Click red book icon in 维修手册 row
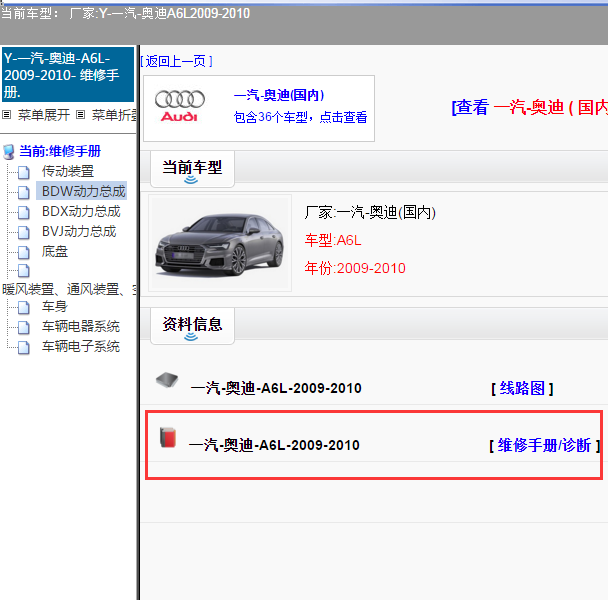 click(x=168, y=437)
